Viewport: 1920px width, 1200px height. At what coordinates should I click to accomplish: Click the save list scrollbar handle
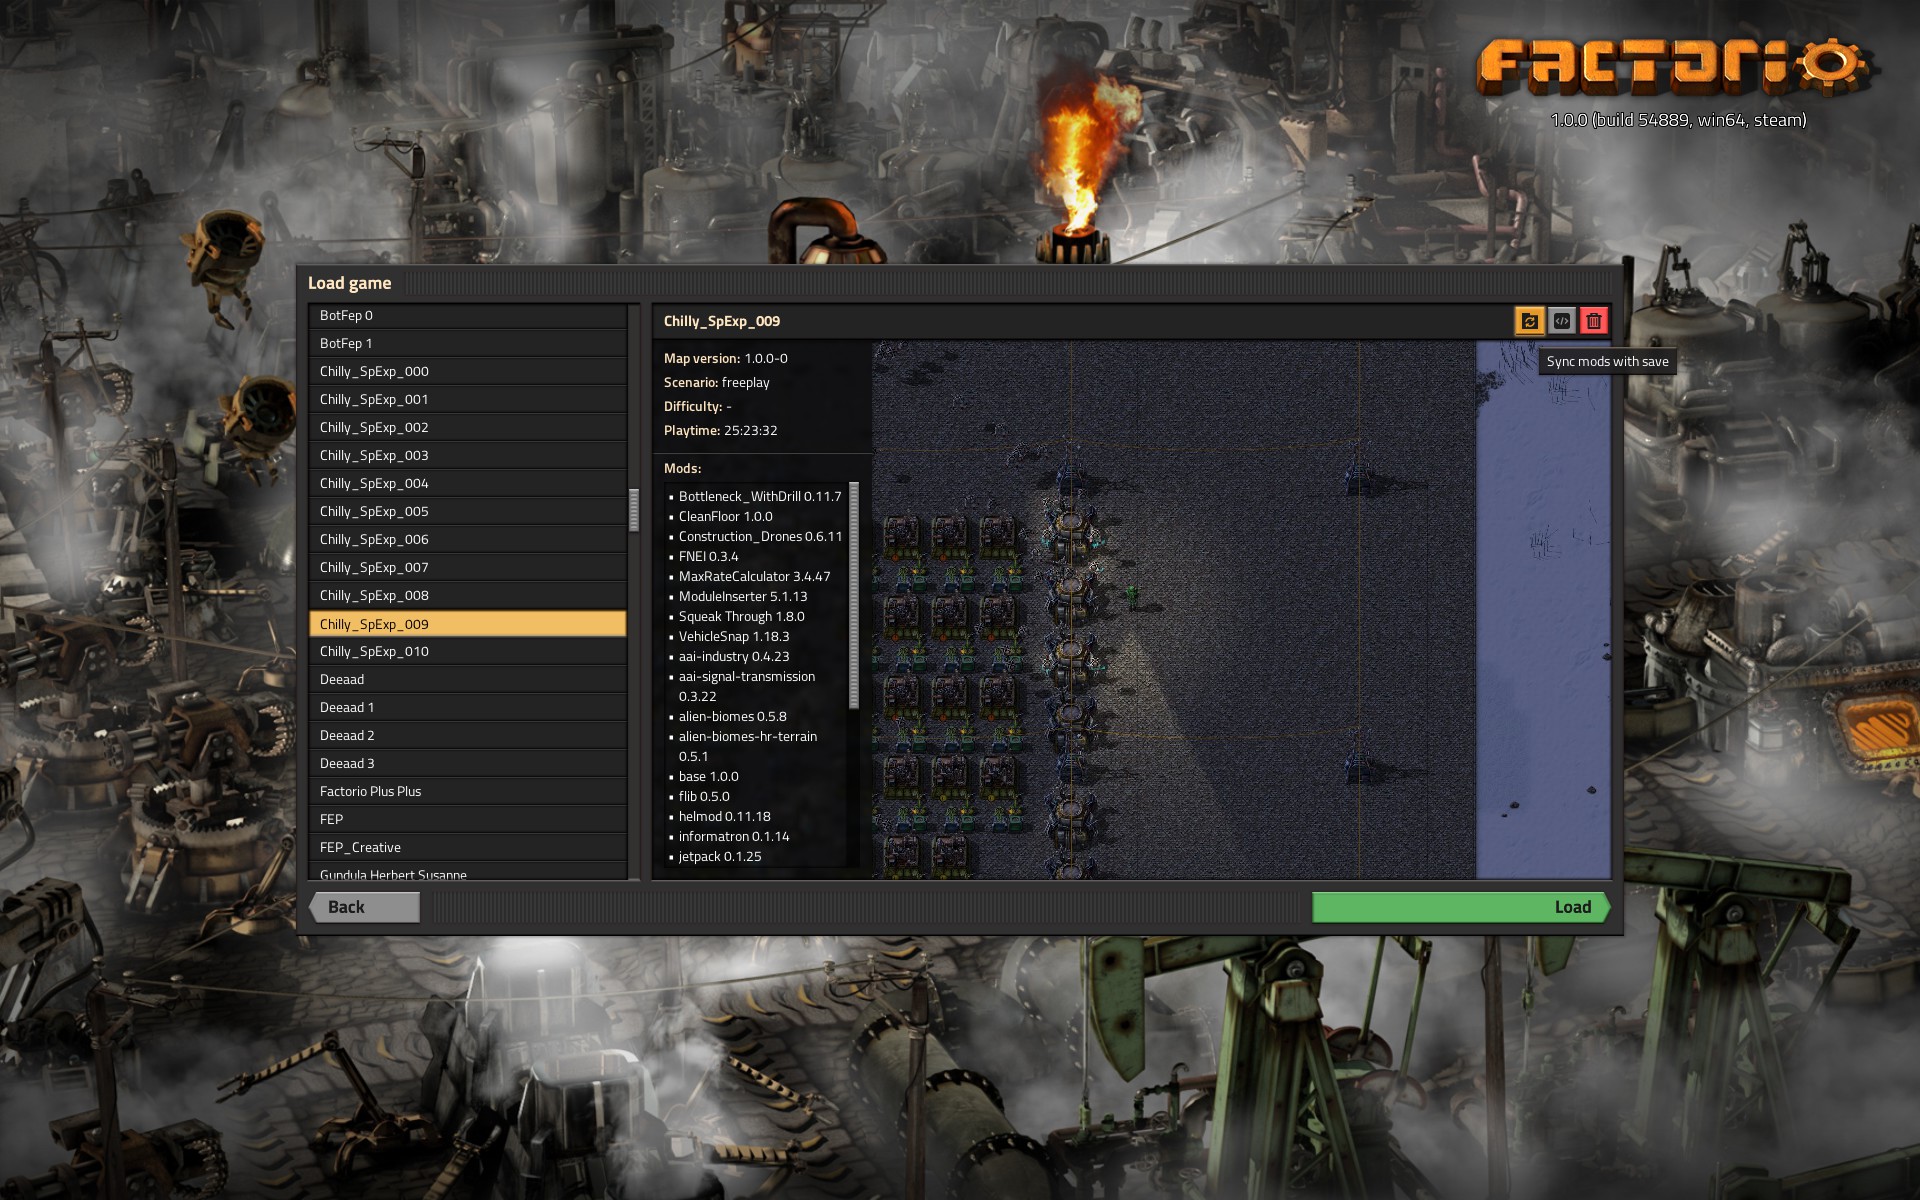click(x=633, y=510)
